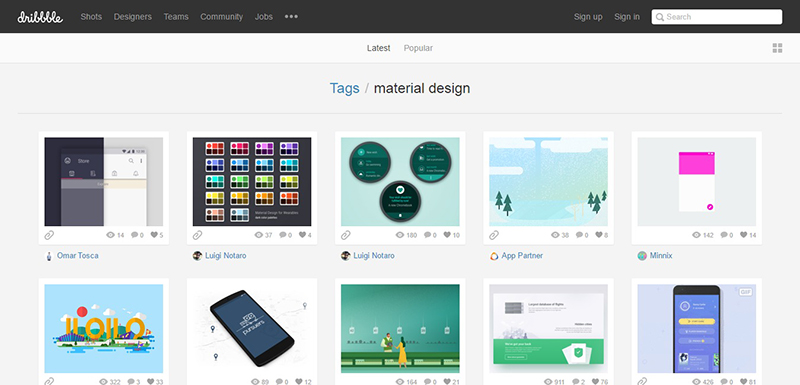
Task: Click views eye icon showing 38
Action: click(x=556, y=235)
